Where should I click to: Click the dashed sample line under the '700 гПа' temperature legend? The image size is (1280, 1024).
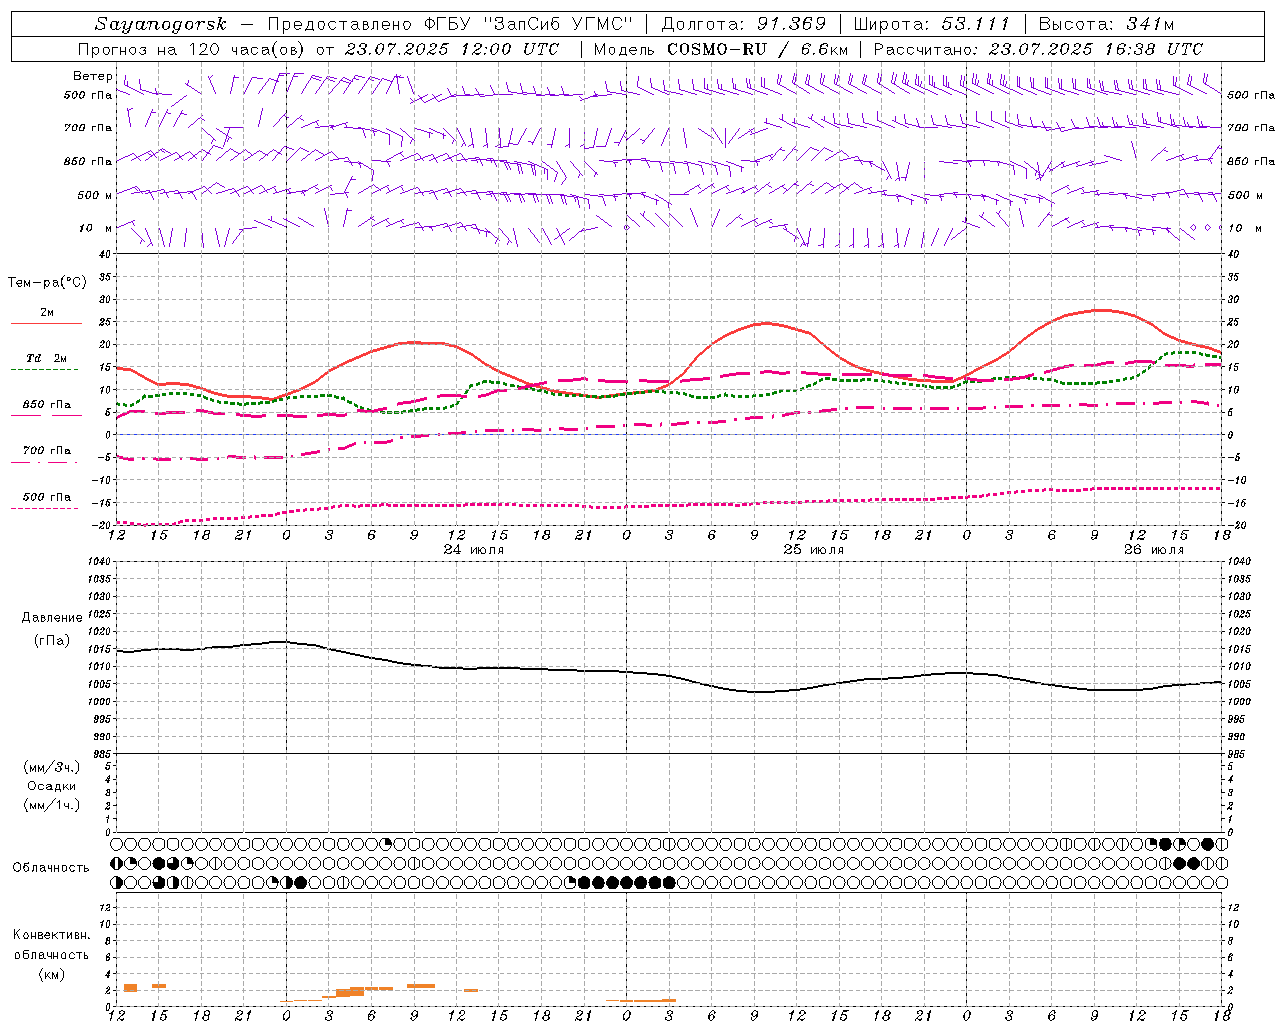click(x=46, y=462)
